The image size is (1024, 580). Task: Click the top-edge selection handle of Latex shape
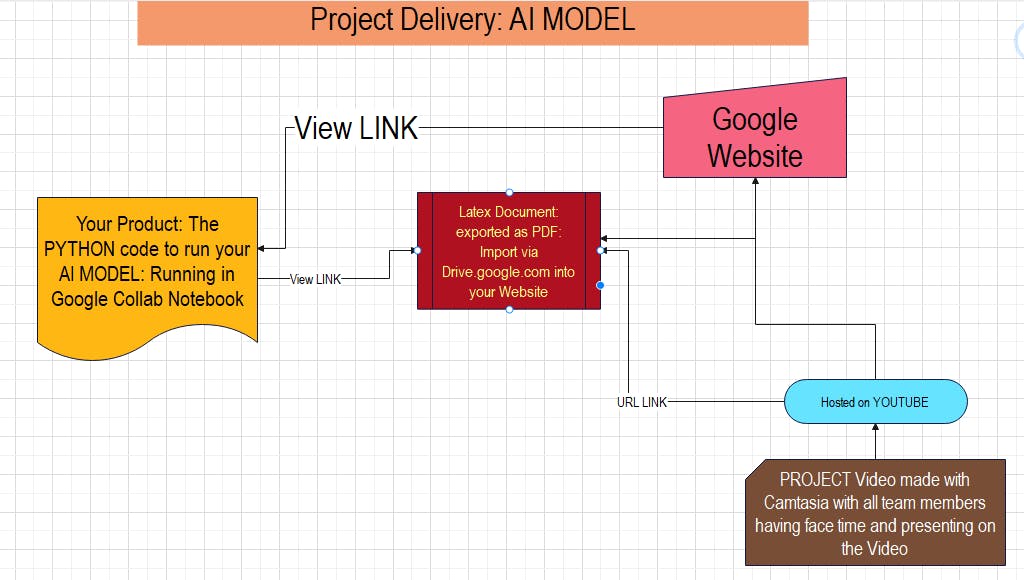(x=509, y=192)
